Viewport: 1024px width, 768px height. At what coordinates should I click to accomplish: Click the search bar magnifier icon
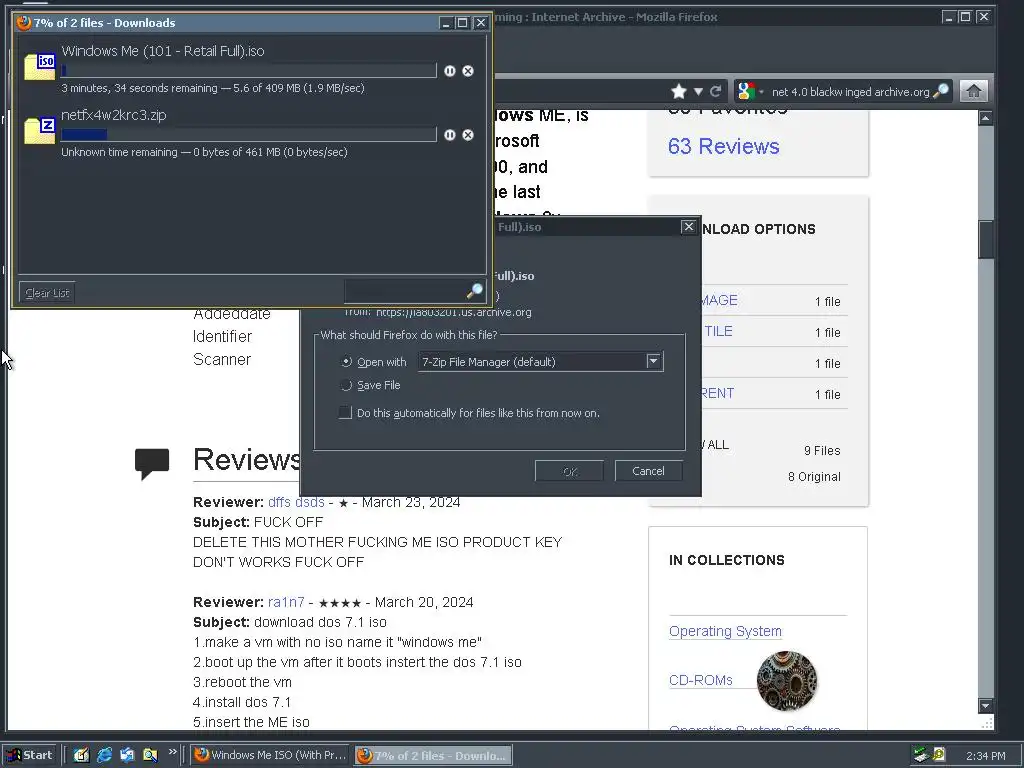pyautogui.click(x=941, y=91)
